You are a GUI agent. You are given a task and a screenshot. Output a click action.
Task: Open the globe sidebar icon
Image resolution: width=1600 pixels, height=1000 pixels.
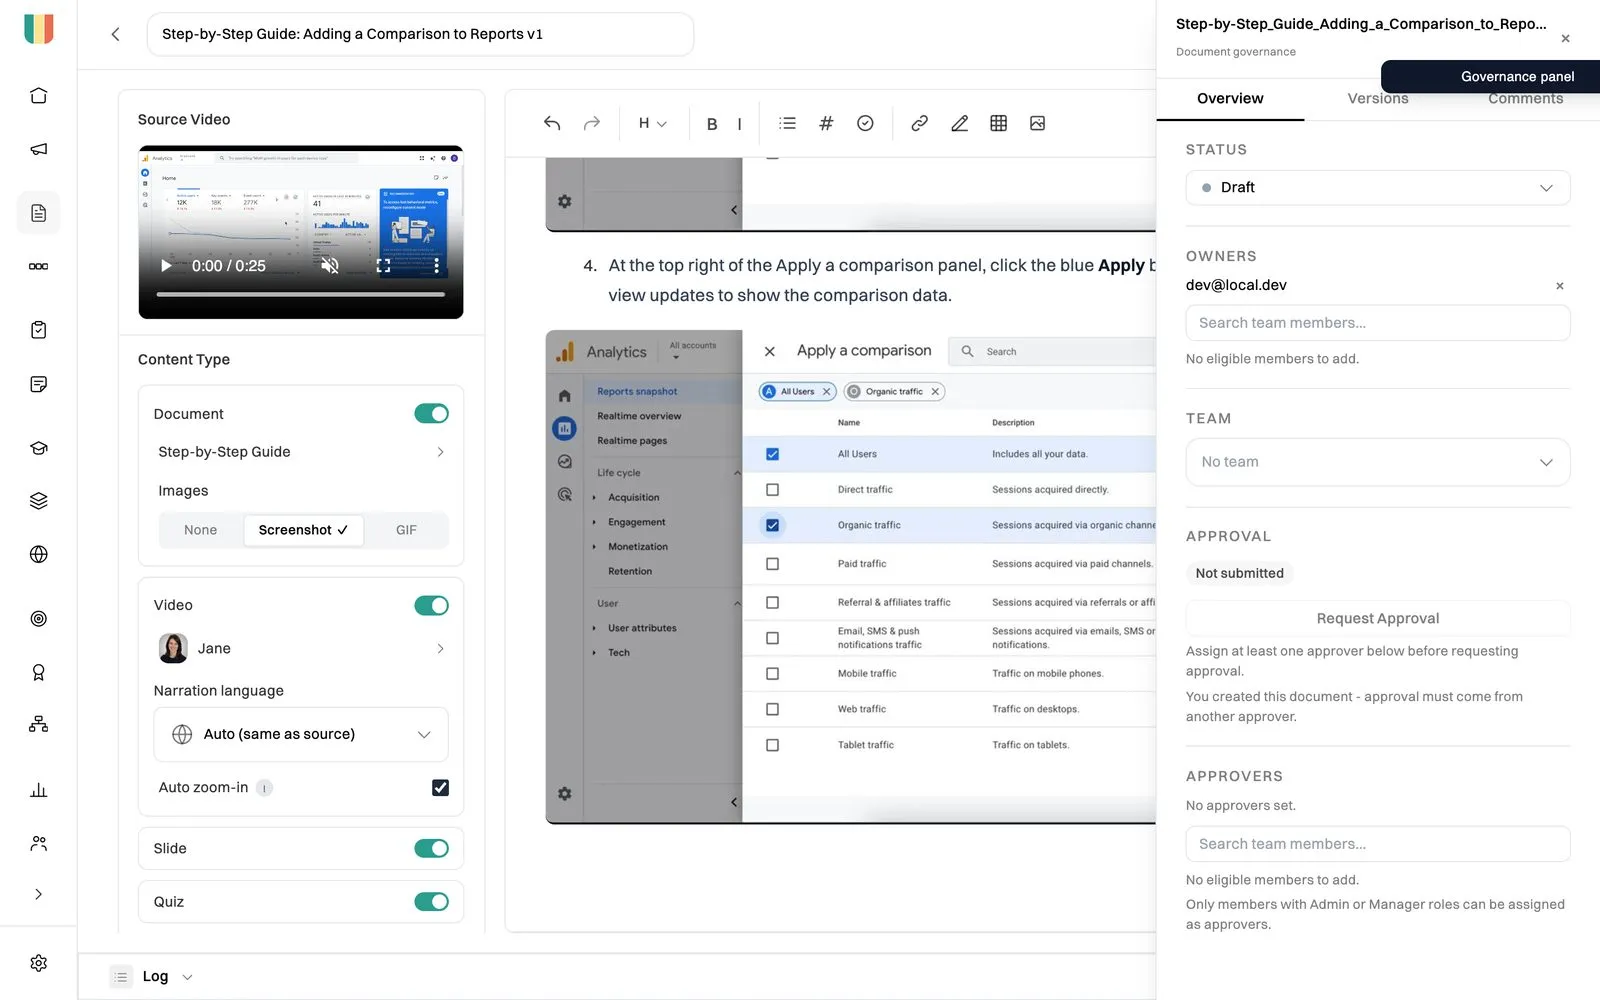(38, 554)
